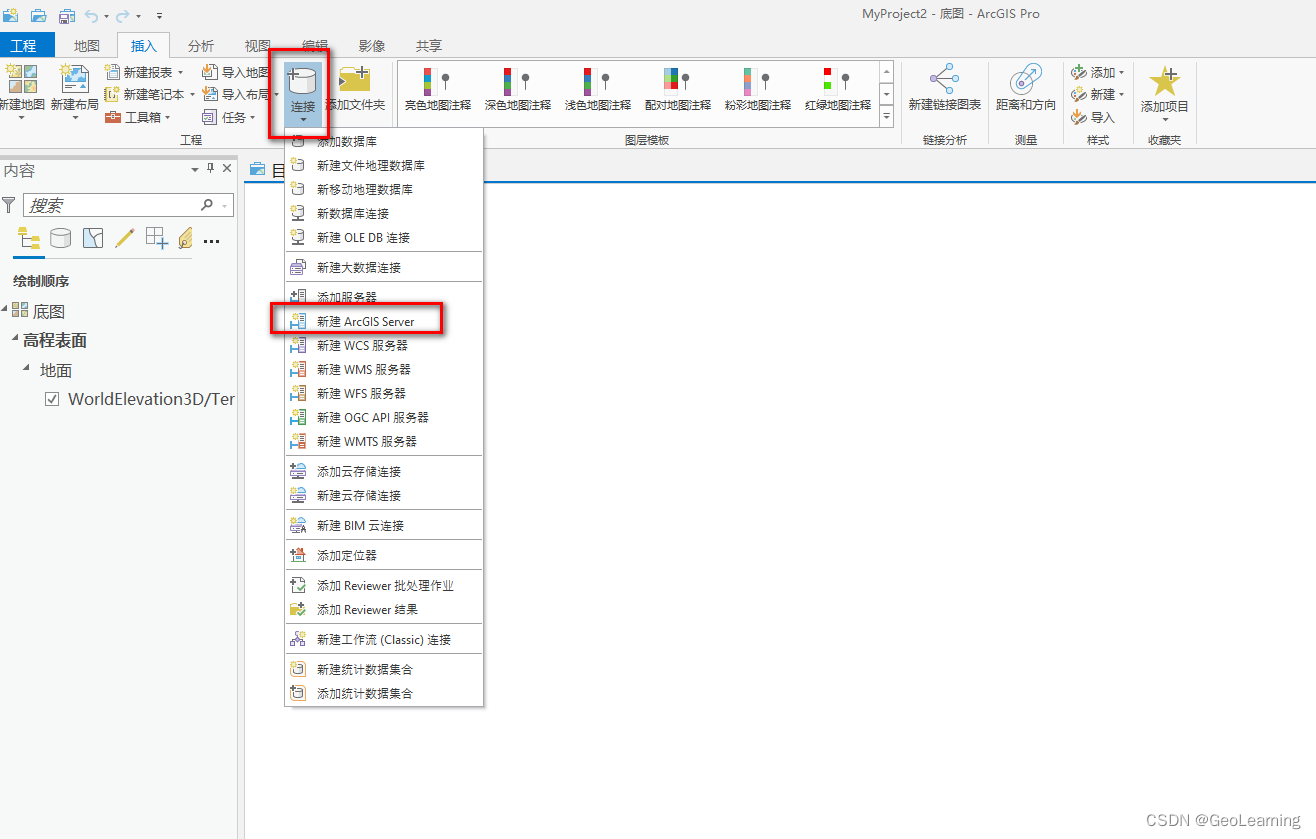Toggle the pin on the 内容 panel
The height and width of the screenshot is (839, 1316).
pyautogui.click(x=212, y=168)
